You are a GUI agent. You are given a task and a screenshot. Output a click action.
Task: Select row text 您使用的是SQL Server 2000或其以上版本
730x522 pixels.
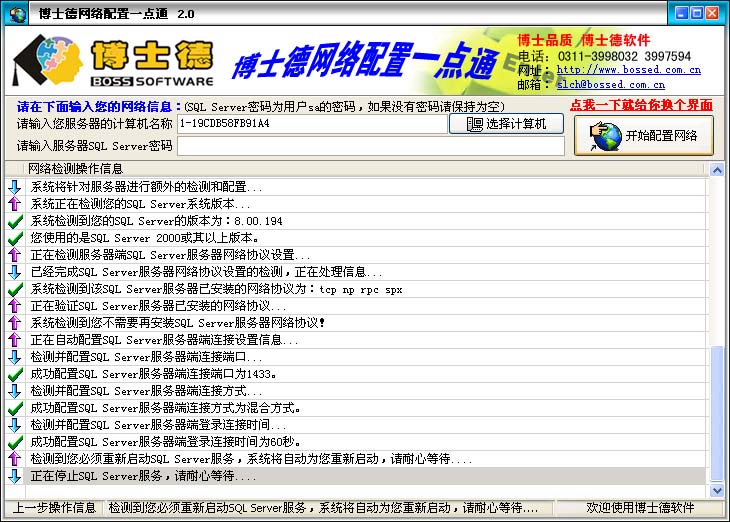pyautogui.click(x=144, y=238)
